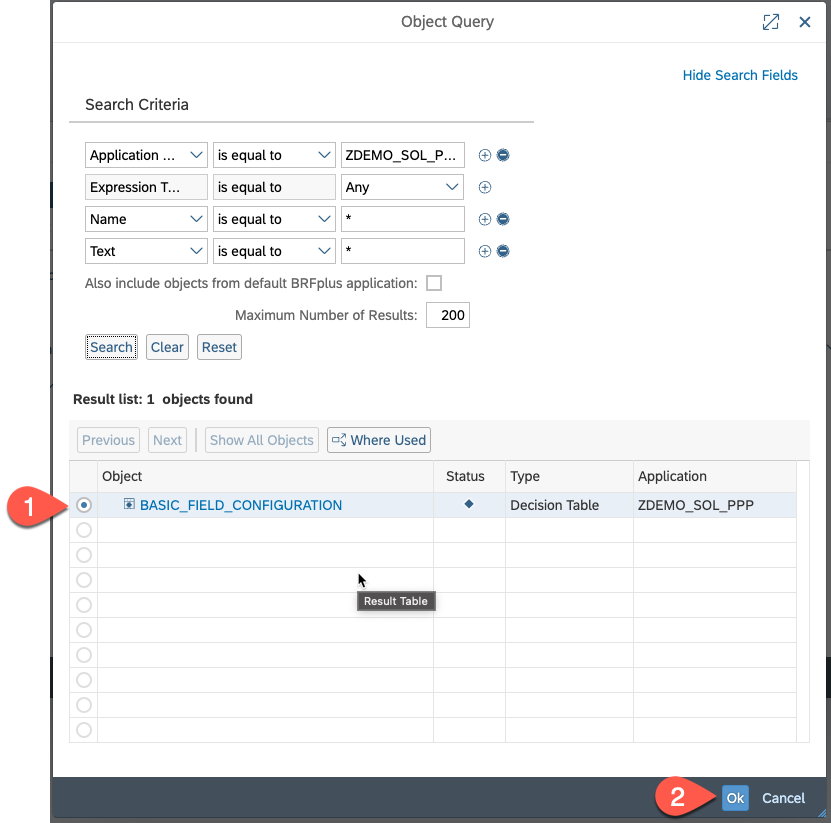831x823 pixels.
Task: Select second result row radio button
Action: click(x=84, y=530)
